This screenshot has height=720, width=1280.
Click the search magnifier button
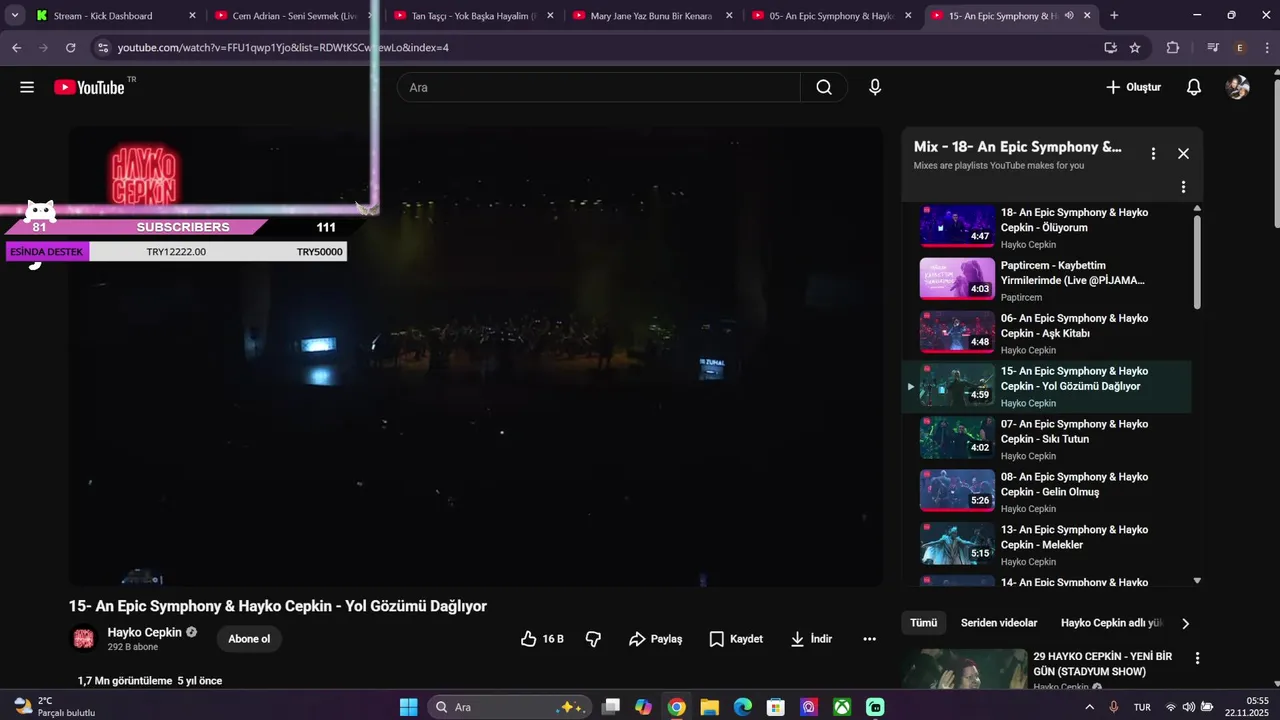click(x=824, y=87)
